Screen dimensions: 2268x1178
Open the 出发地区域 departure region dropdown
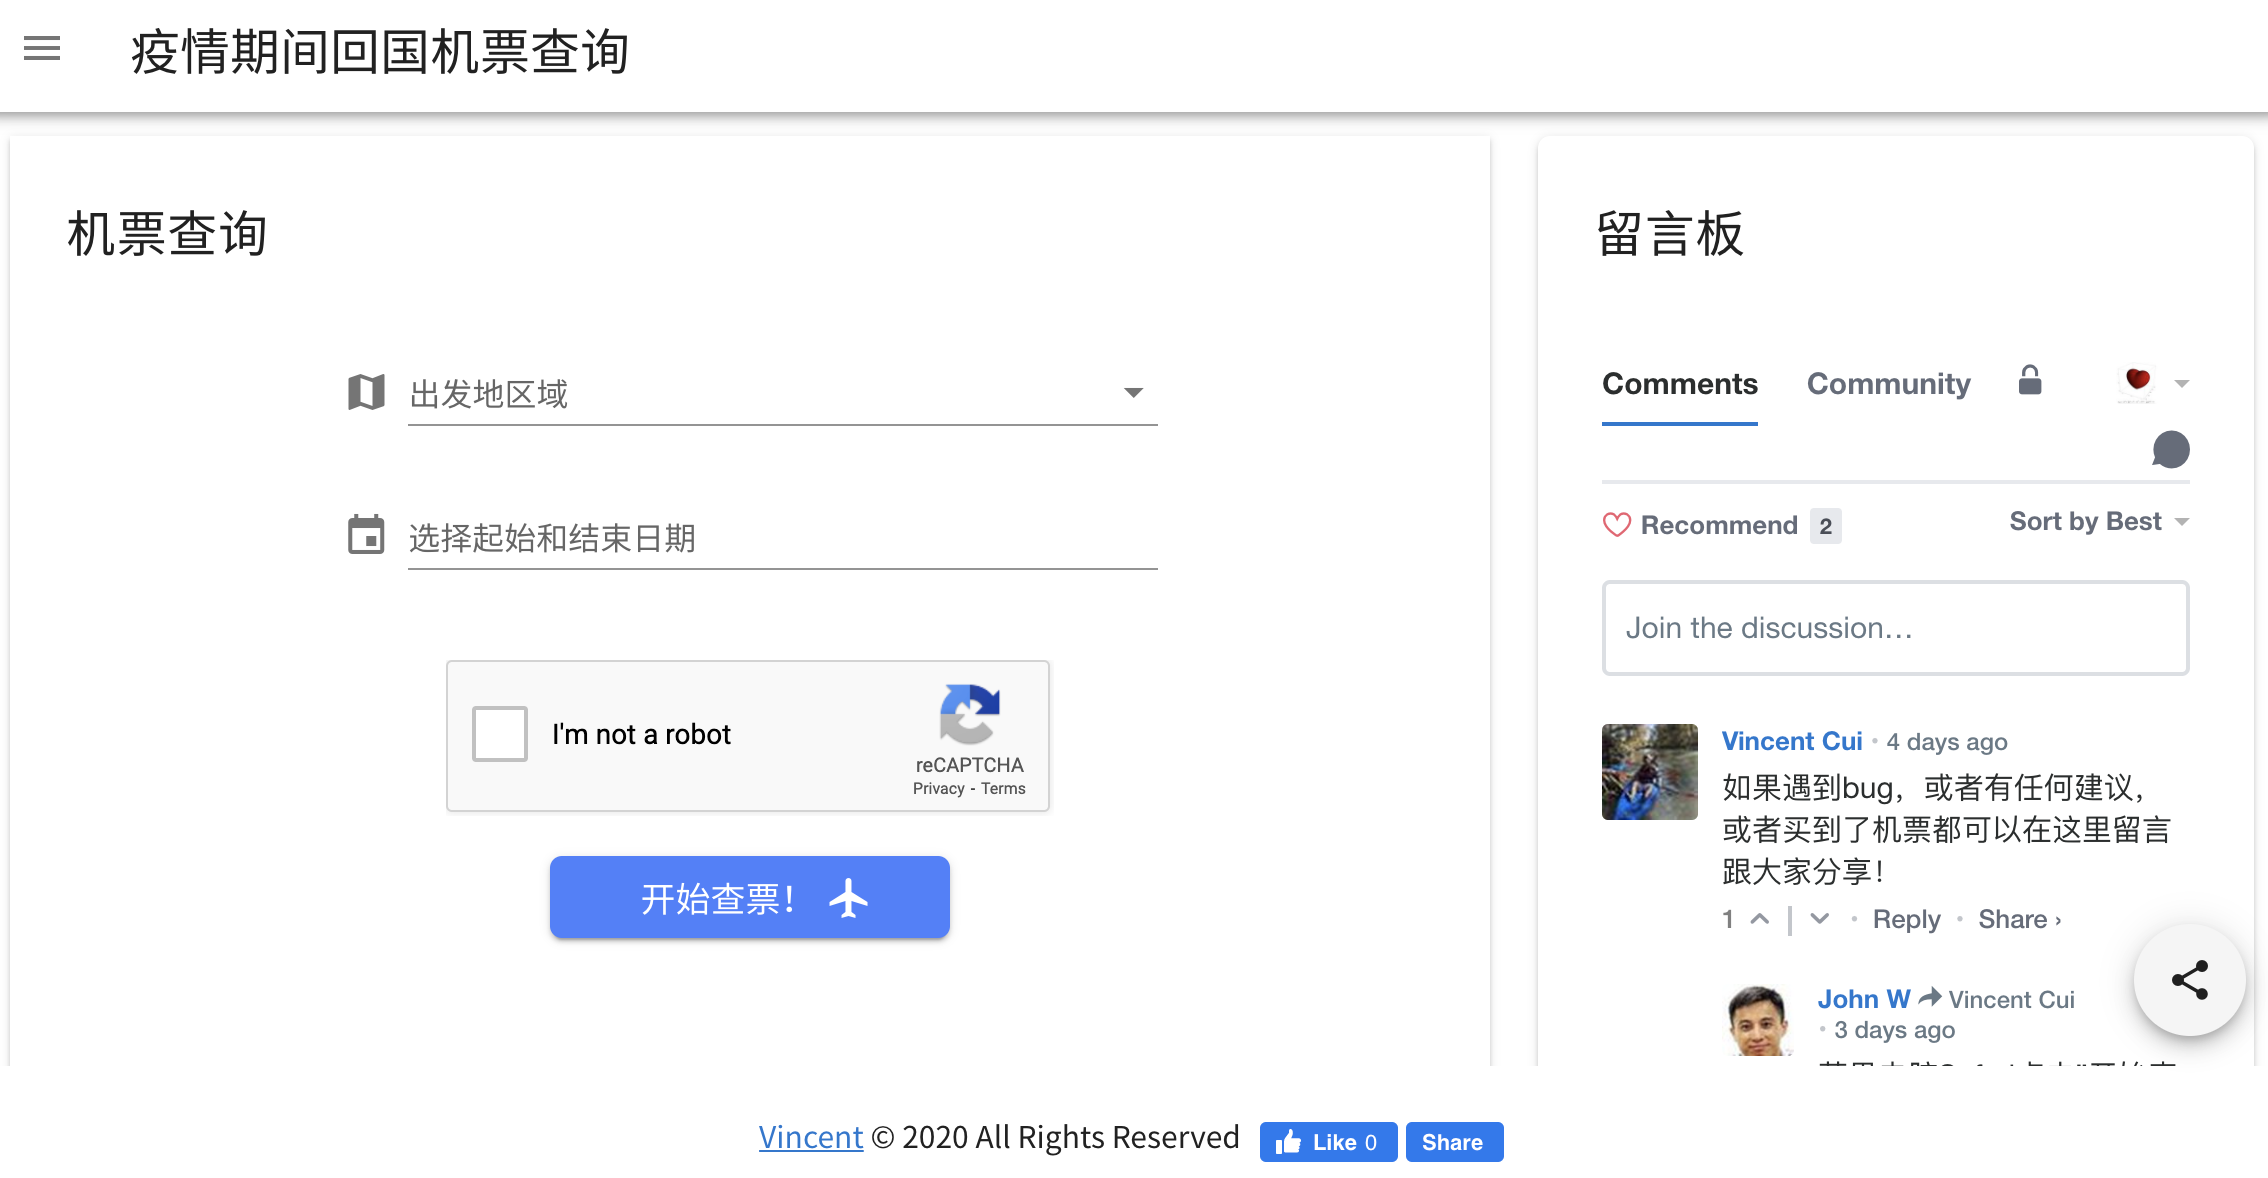tap(1132, 393)
